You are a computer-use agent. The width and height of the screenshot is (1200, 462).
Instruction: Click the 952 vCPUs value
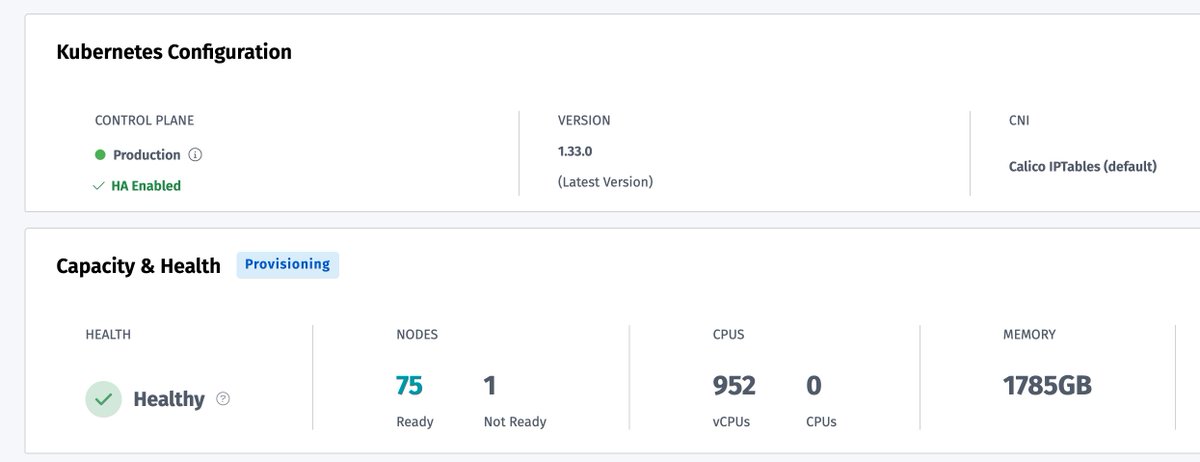734,385
